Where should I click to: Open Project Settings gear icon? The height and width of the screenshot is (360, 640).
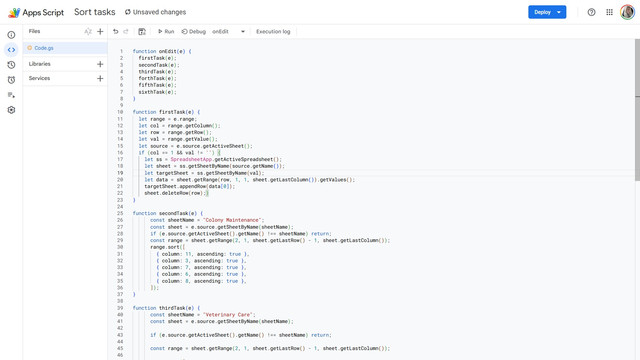point(11,110)
